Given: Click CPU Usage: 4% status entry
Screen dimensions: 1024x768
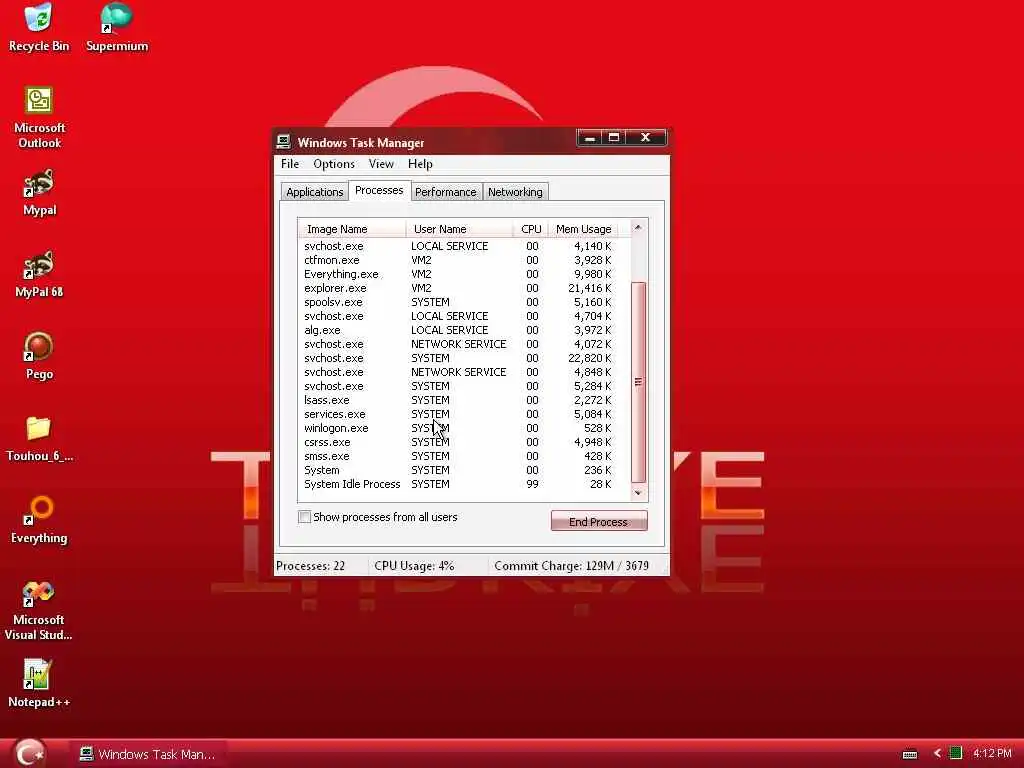Looking at the screenshot, I should tap(414, 566).
